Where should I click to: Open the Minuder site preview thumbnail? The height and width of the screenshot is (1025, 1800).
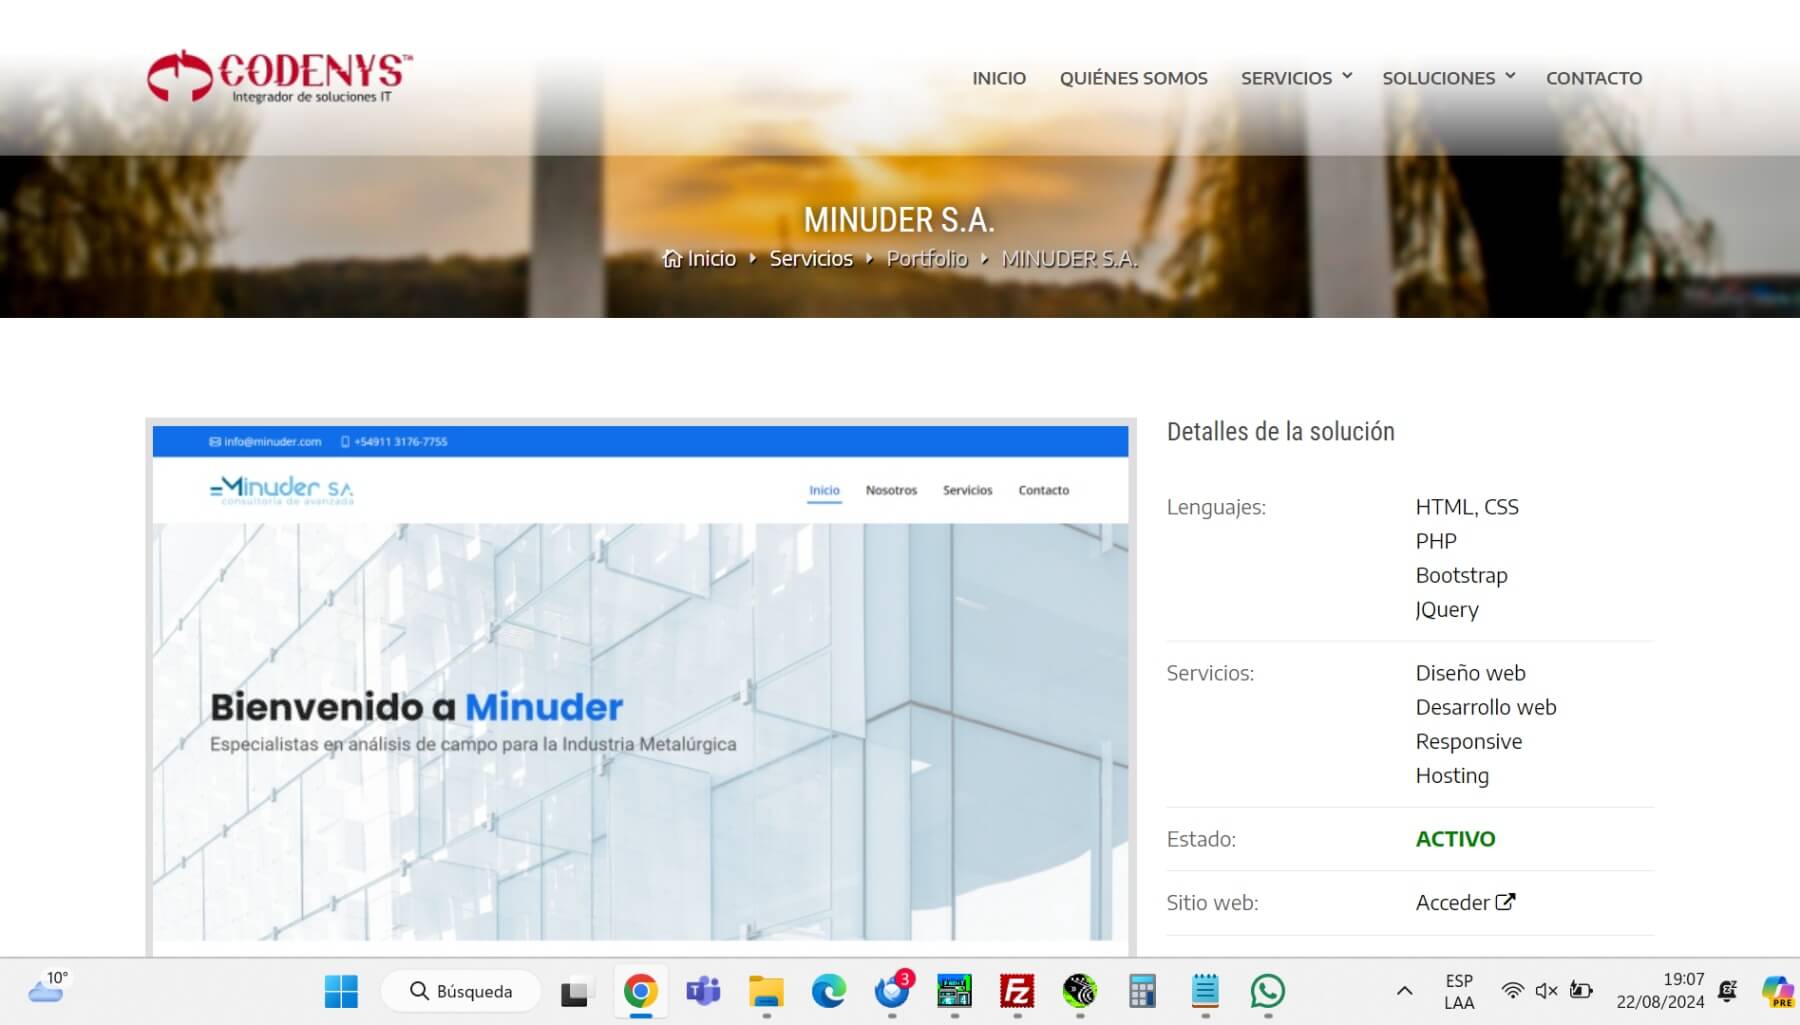point(641,687)
